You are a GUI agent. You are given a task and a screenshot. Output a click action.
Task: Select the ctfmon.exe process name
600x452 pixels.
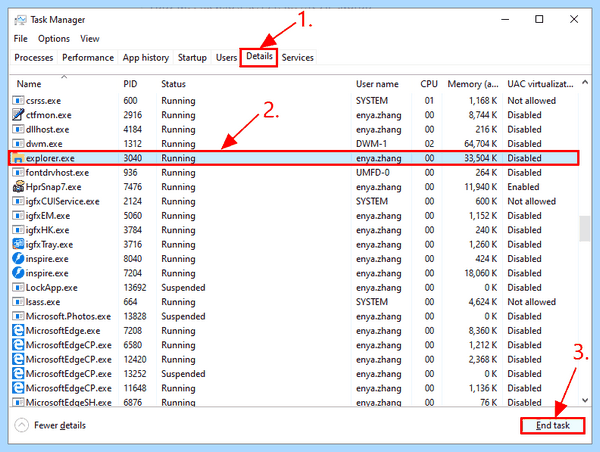pyautogui.click(x=49, y=115)
